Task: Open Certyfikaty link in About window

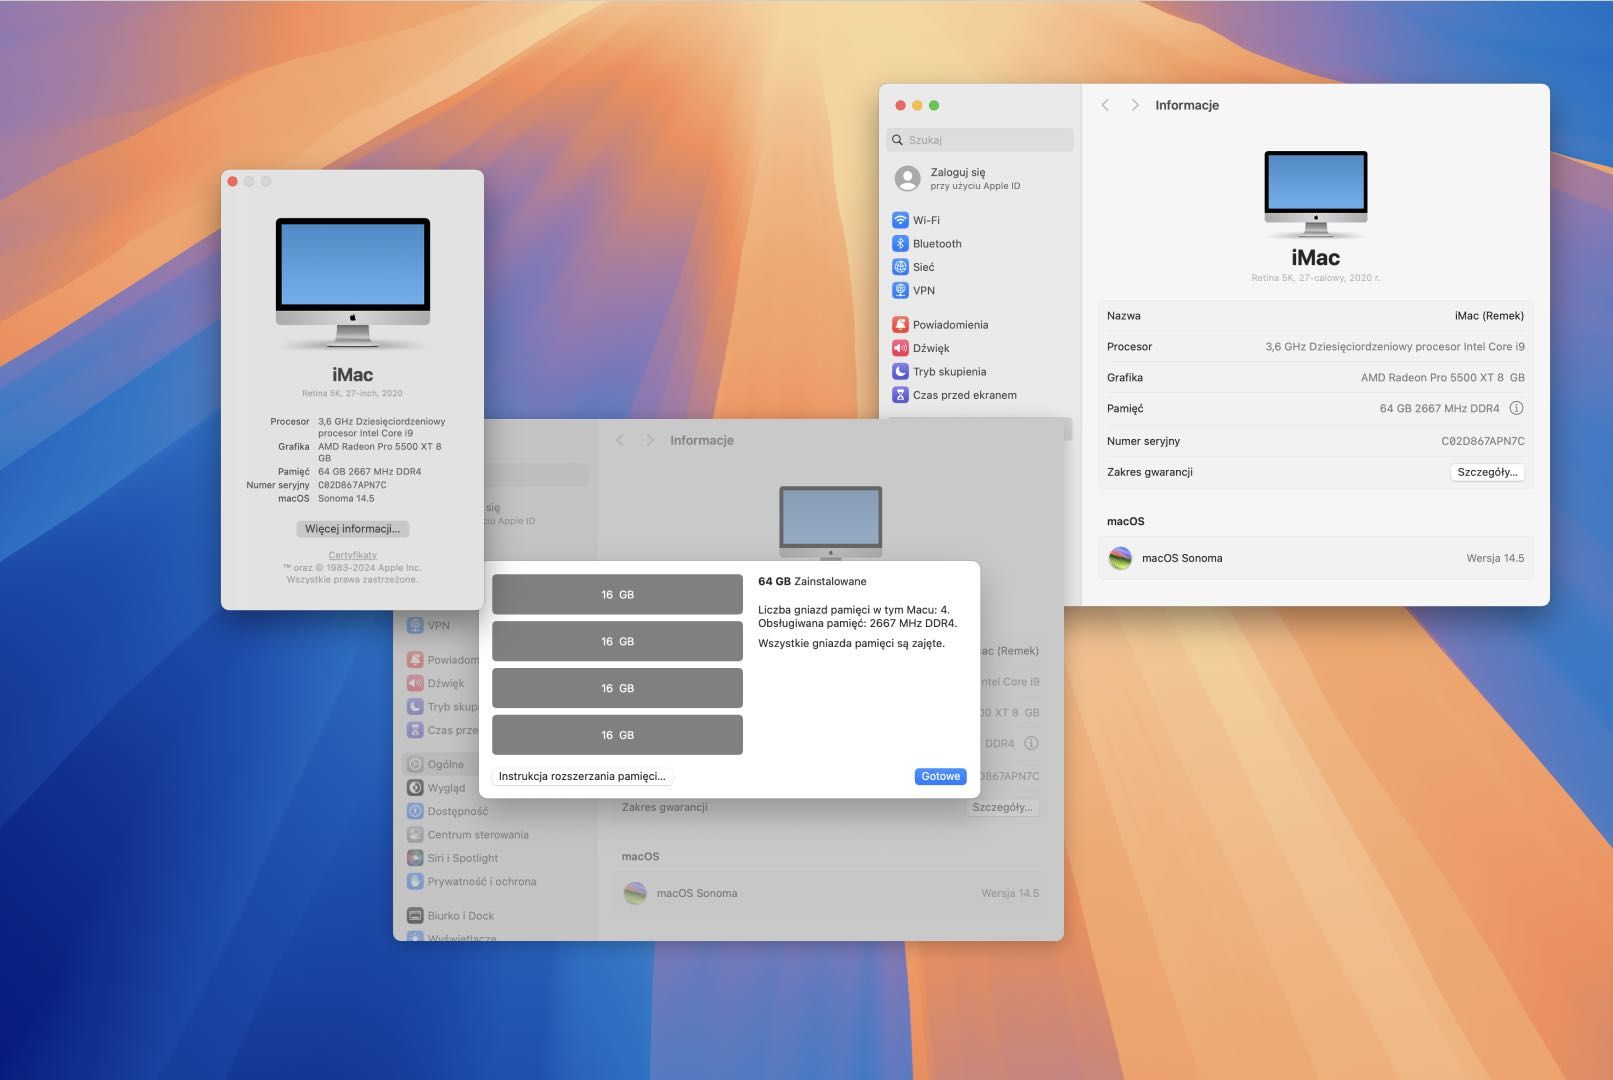Action: tap(353, 555)
